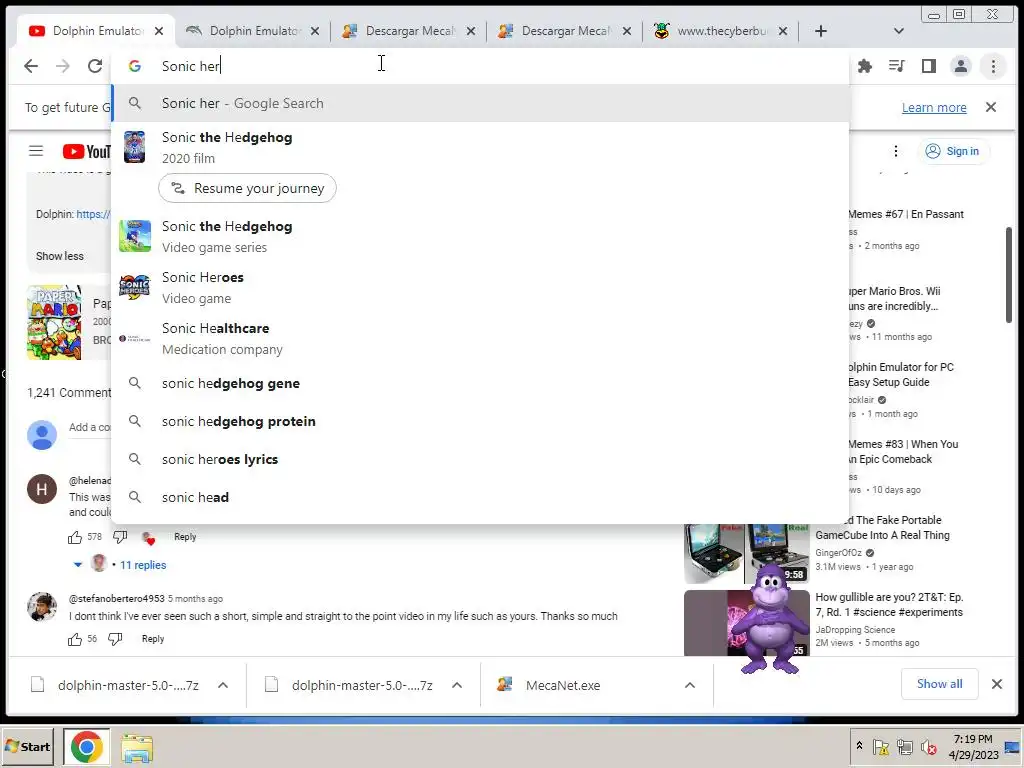Screen dimensions: 1024x768
Task: Click the YouTube 'Sign in' button
Action: coord(953,152)
